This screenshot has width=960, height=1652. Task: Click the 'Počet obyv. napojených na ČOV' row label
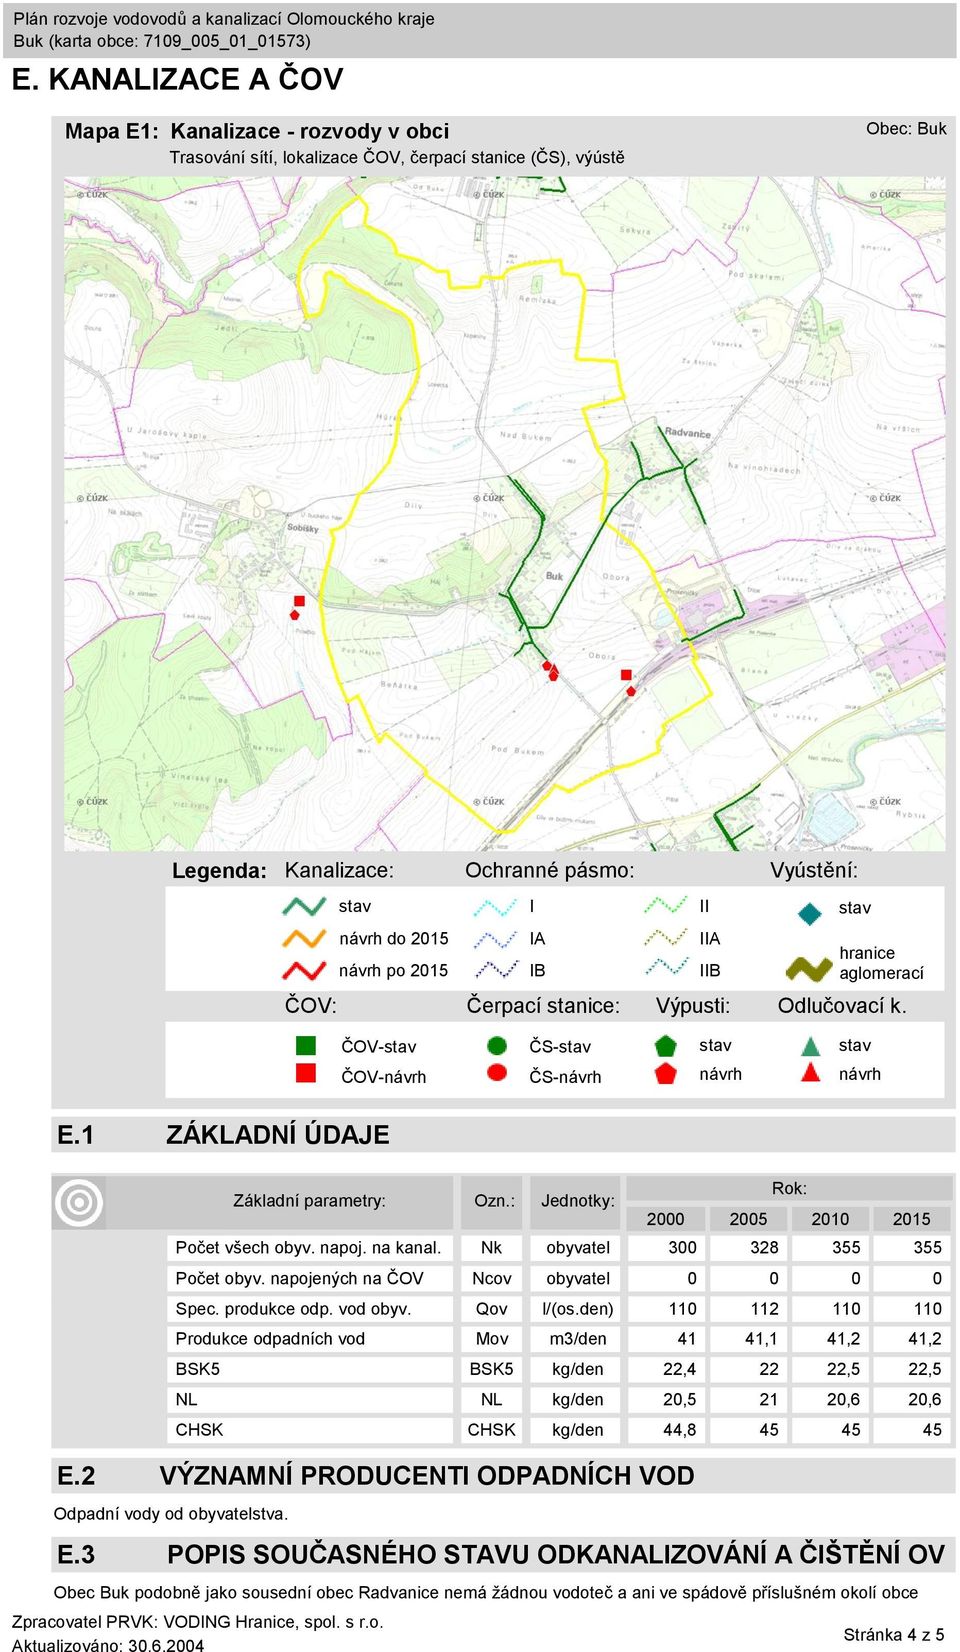pyautogui.click(x=300, y=1278)
